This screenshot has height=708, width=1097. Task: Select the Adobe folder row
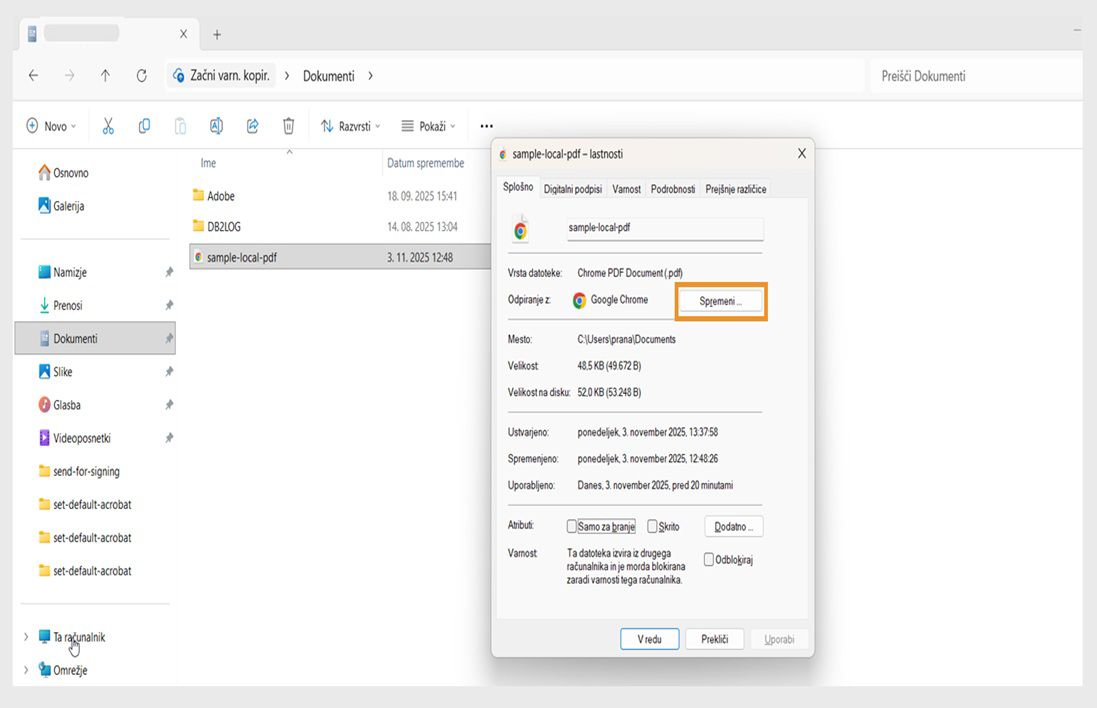point(341,196)
